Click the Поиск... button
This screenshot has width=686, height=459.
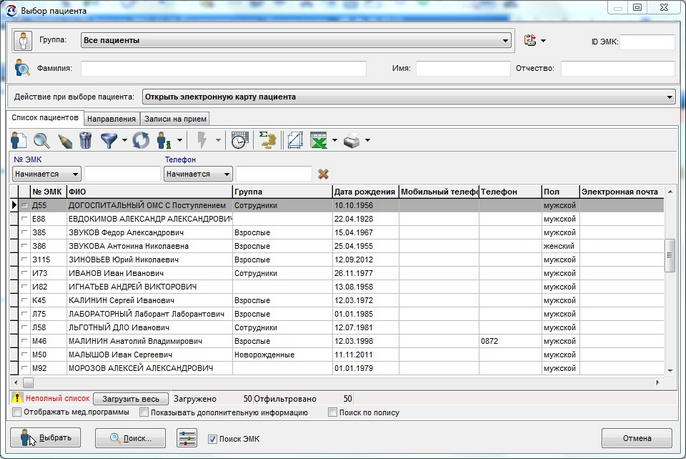click(x=130, y=438)
